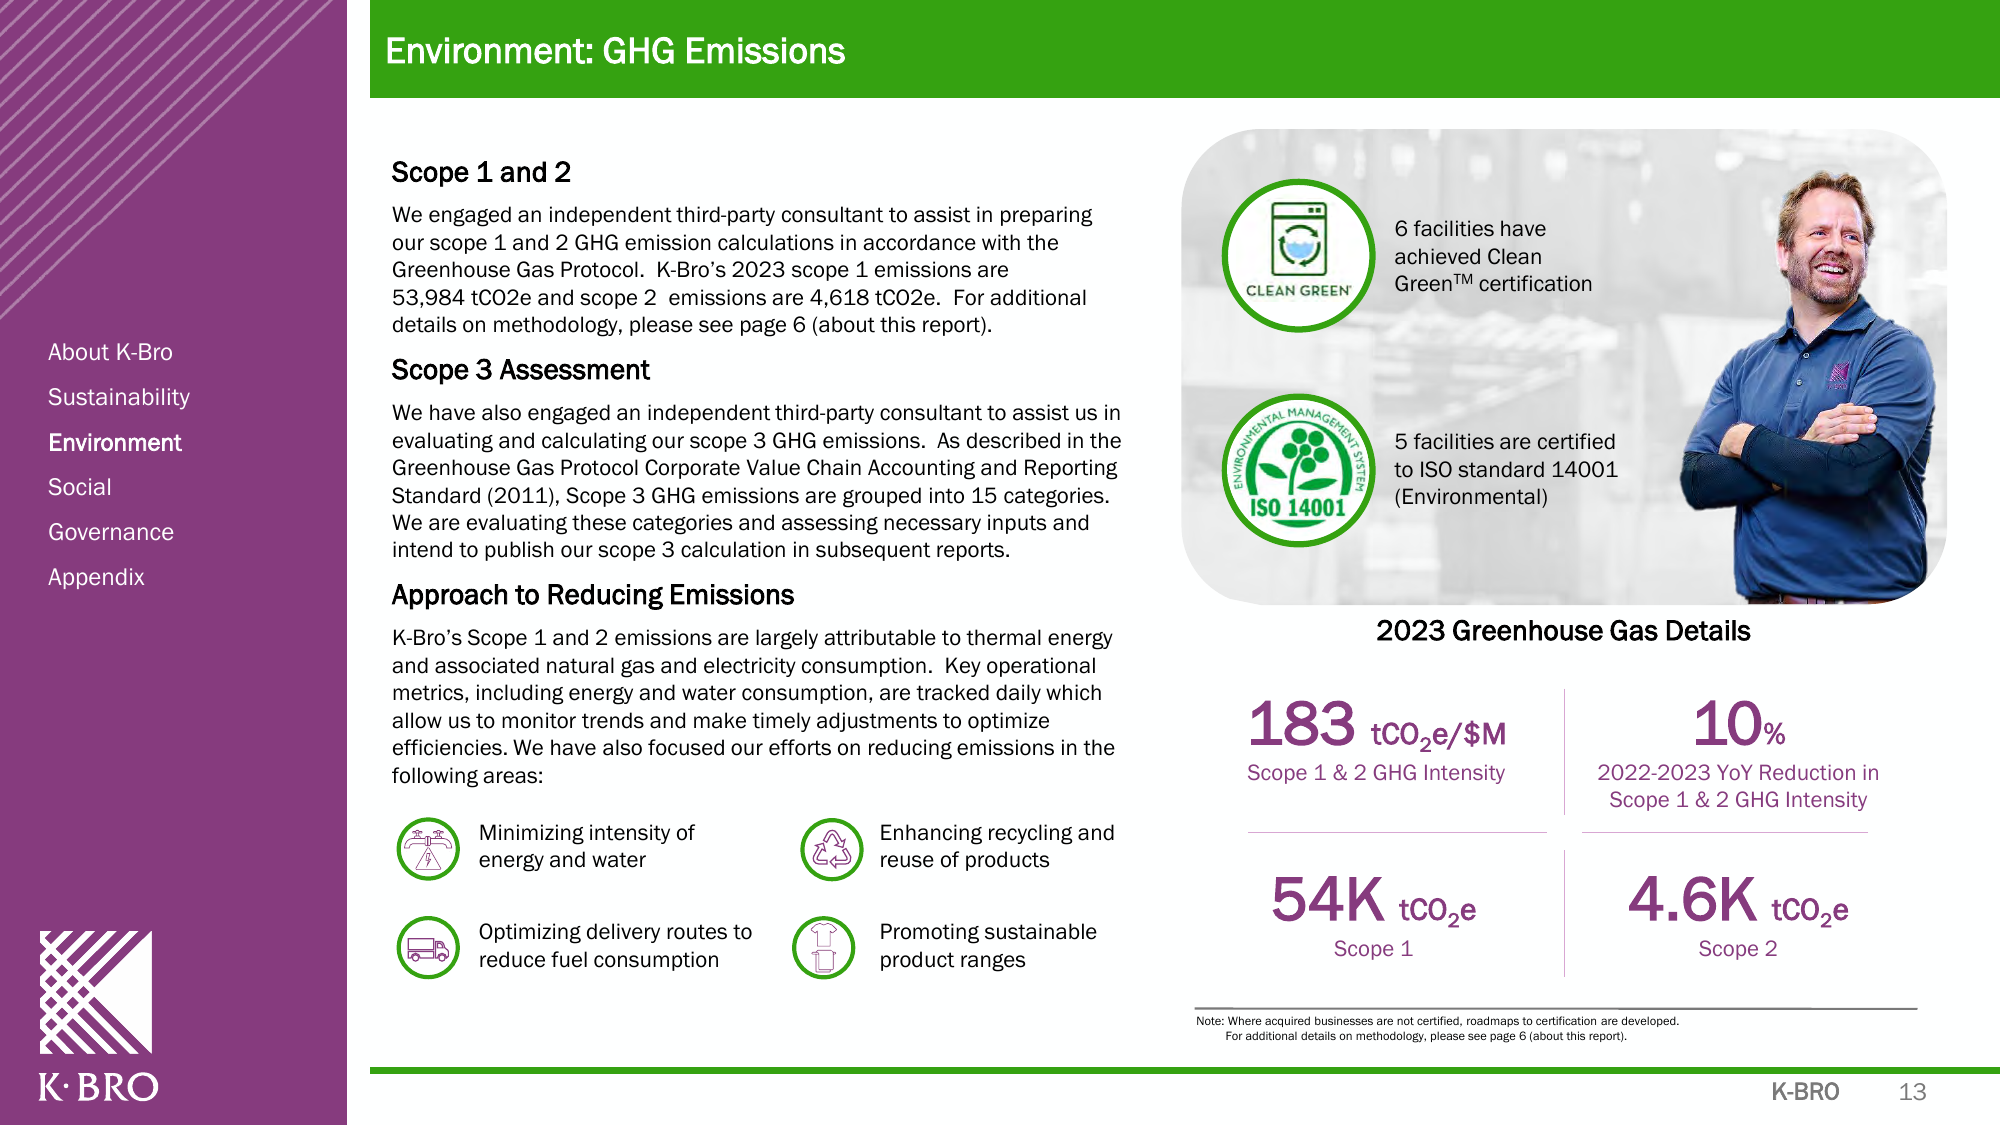Viewport: 2000px width, 1125px height.
Task: Select the Environment navigation item
Action: point(115,442)
